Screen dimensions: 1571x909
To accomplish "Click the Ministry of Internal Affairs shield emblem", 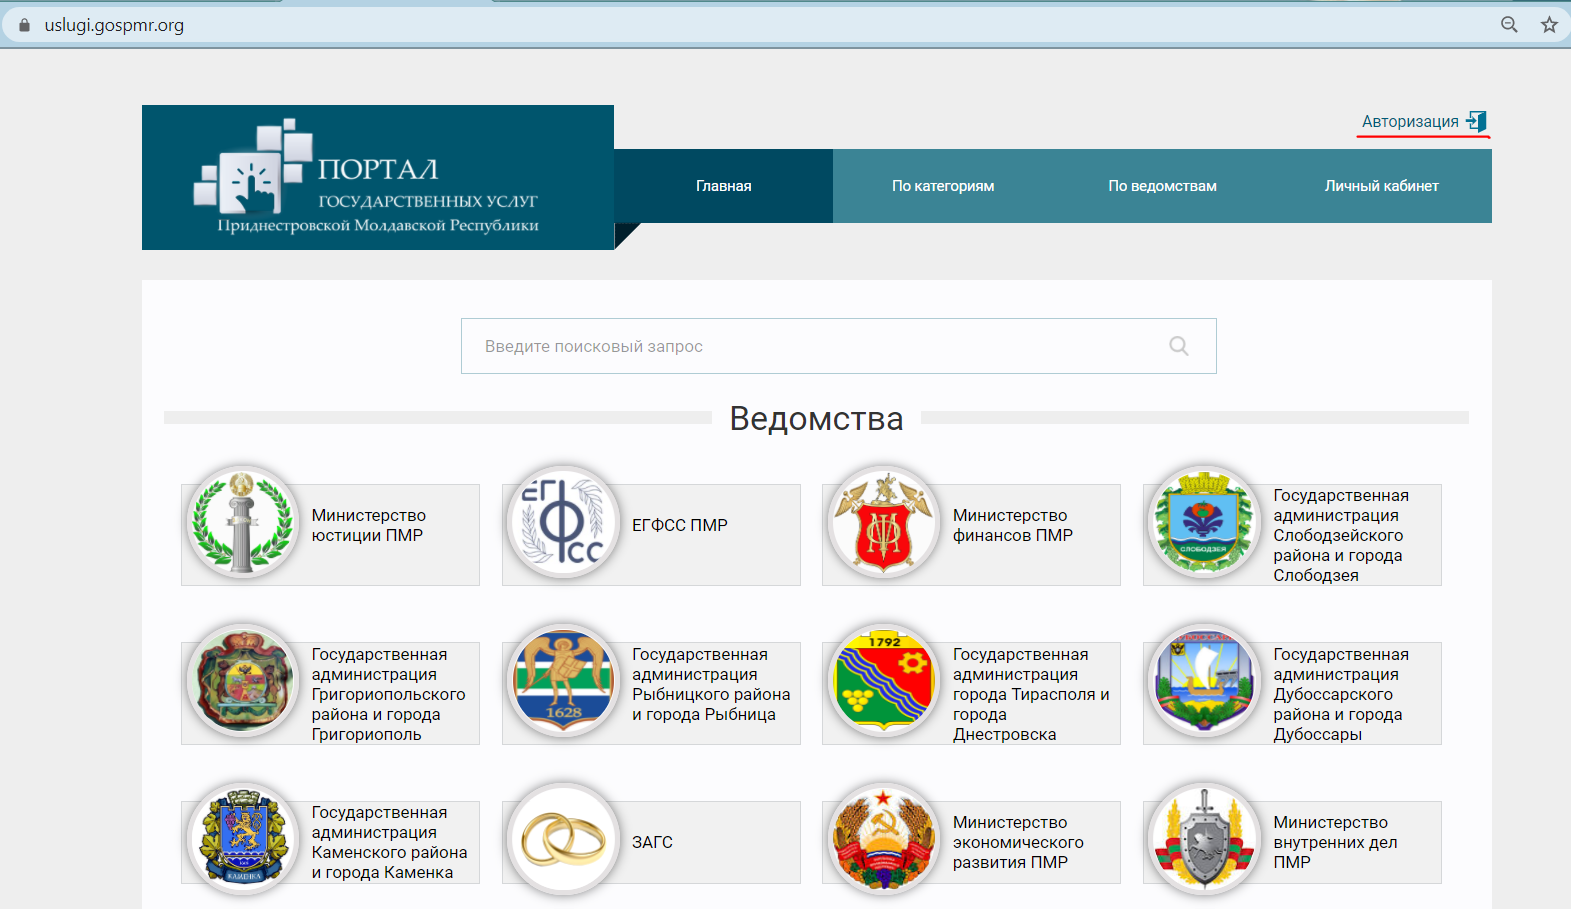I will tap(1205, 840).
